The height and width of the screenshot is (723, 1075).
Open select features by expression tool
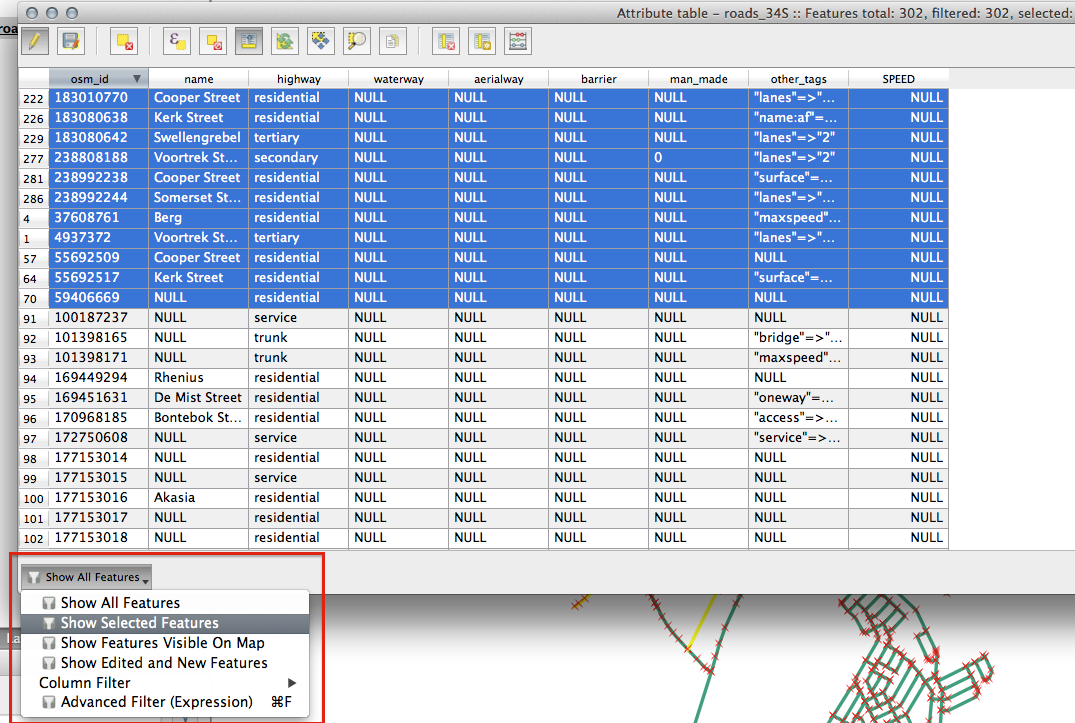click(178, 41)
